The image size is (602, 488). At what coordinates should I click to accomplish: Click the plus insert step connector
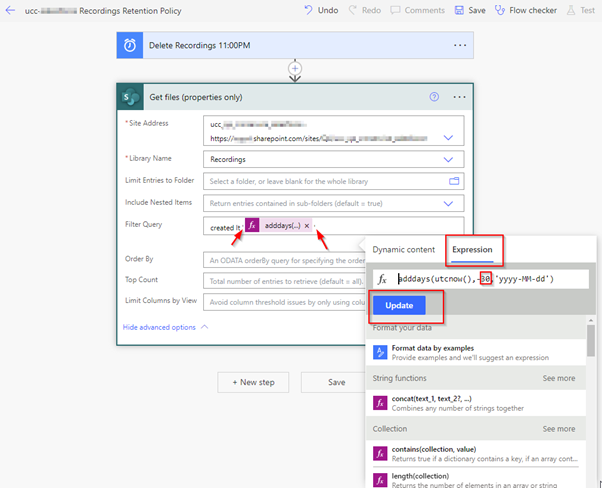pos(295,70)
